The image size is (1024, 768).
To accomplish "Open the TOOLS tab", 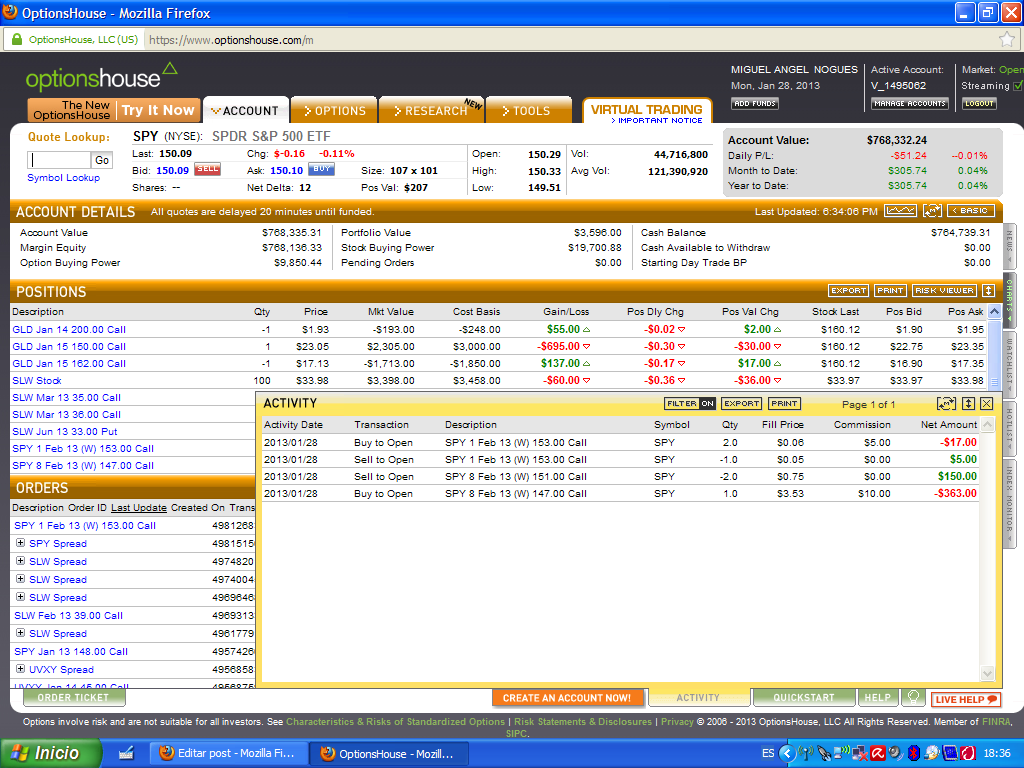I will pos(528,110).
